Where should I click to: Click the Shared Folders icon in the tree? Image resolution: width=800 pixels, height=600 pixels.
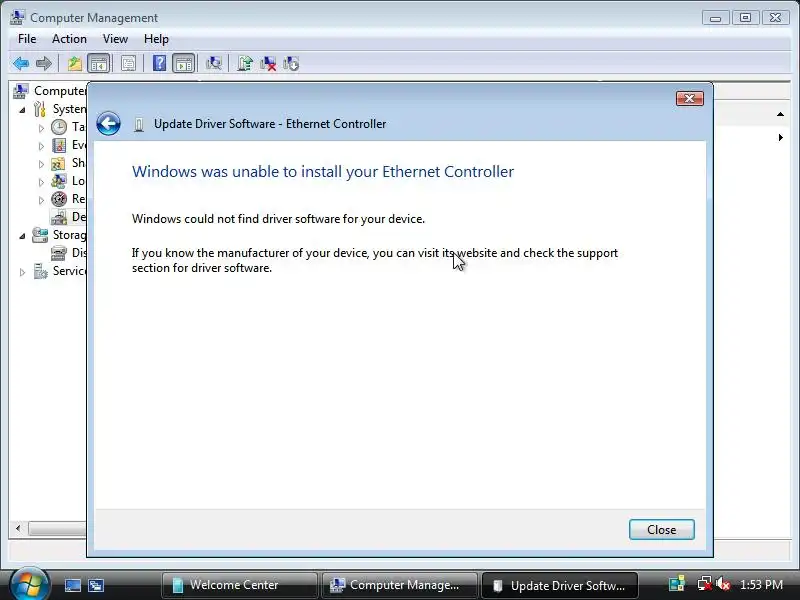tap(58, 163)
